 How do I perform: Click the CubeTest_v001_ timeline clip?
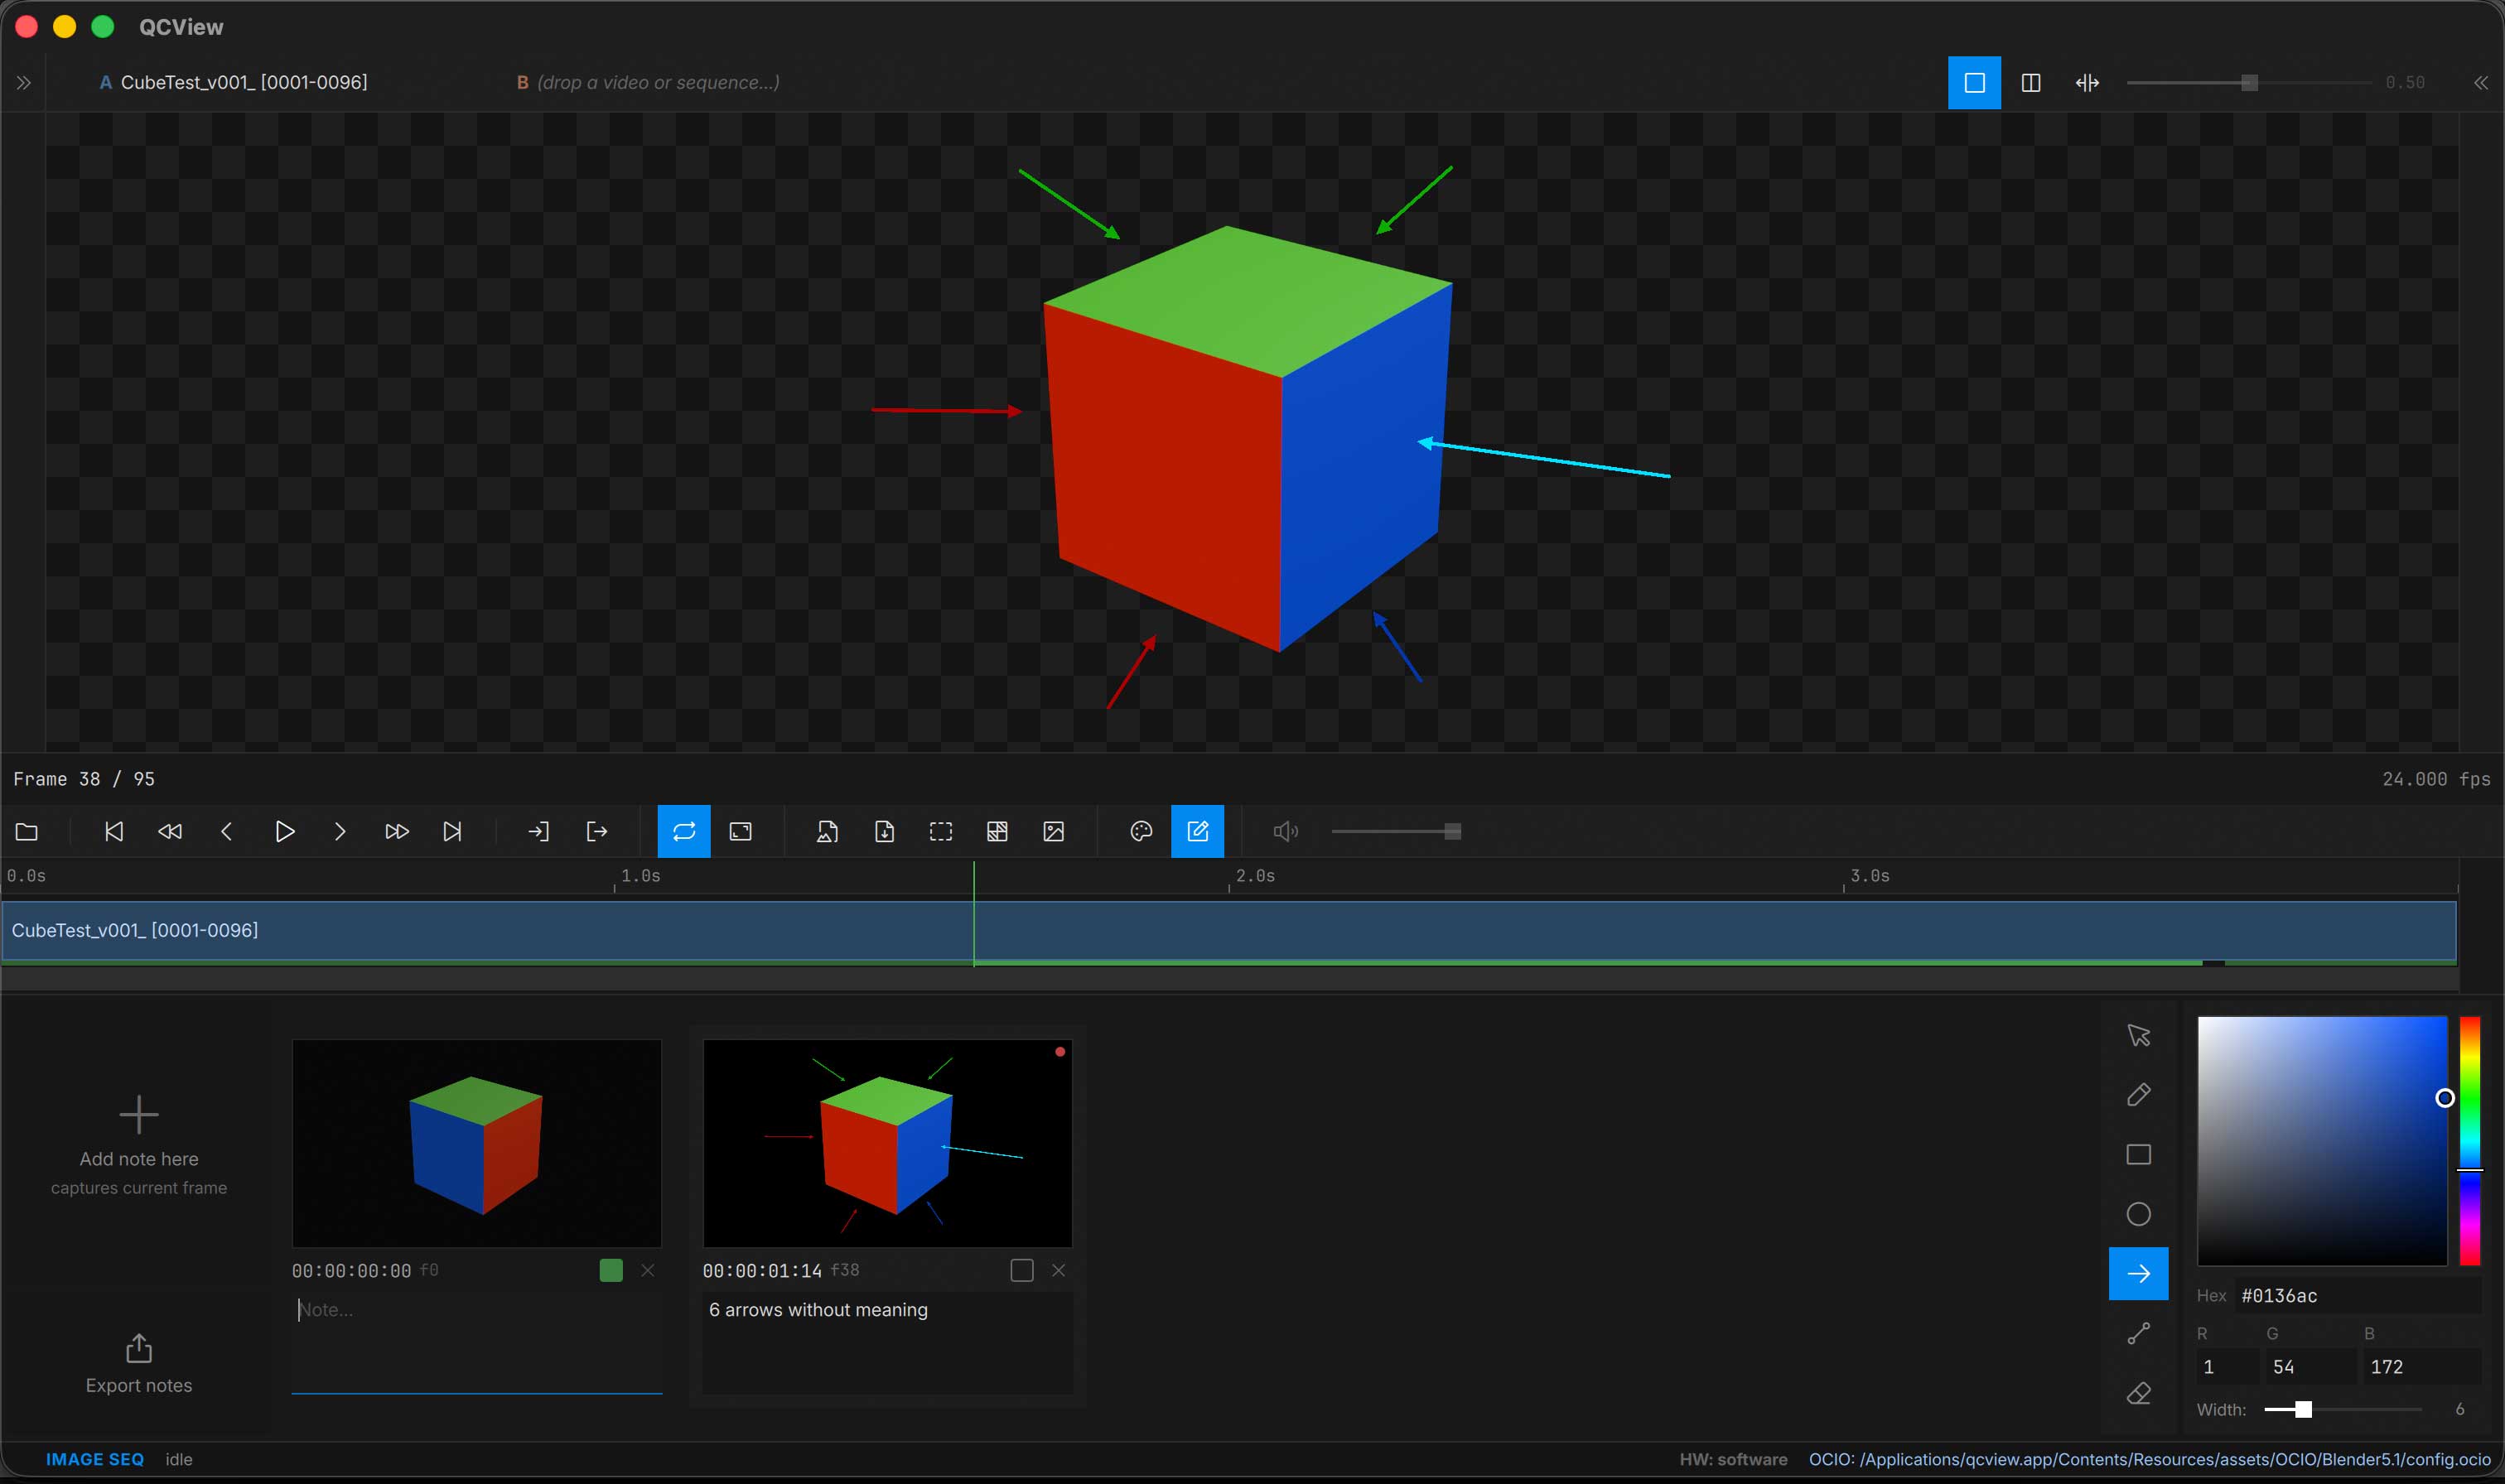click(x=1229, y=931)
